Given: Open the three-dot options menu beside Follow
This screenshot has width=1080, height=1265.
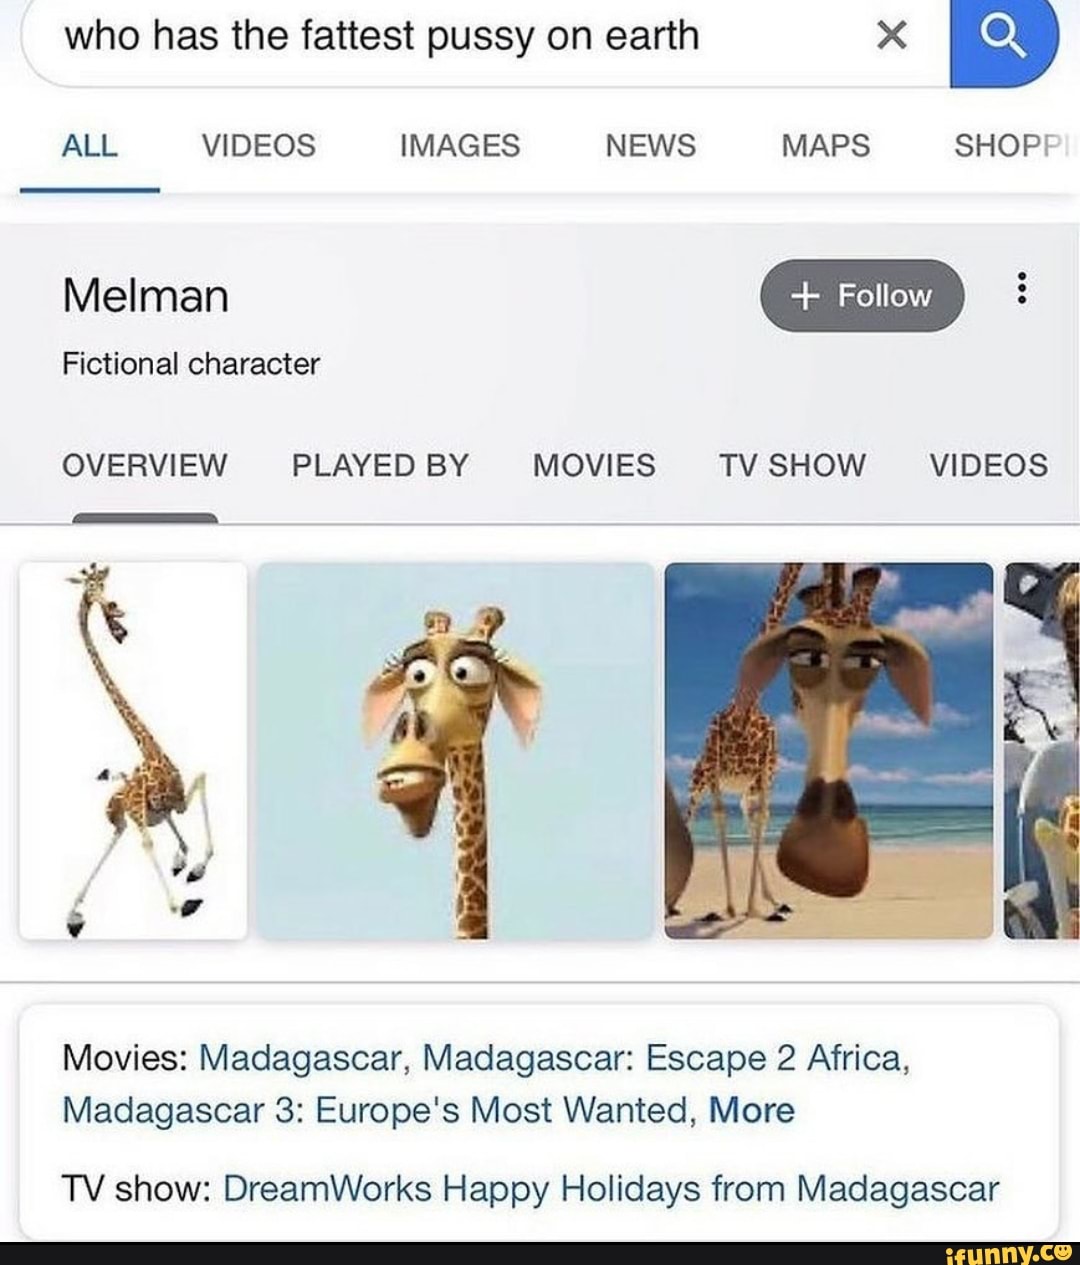Looking at the screenshot, I should [1020, 289].
